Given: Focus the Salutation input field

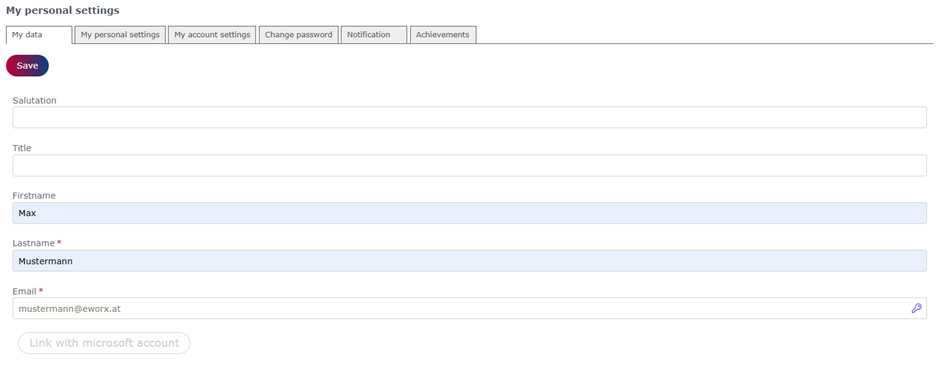Looking at the screenshot, I should 469,118.
